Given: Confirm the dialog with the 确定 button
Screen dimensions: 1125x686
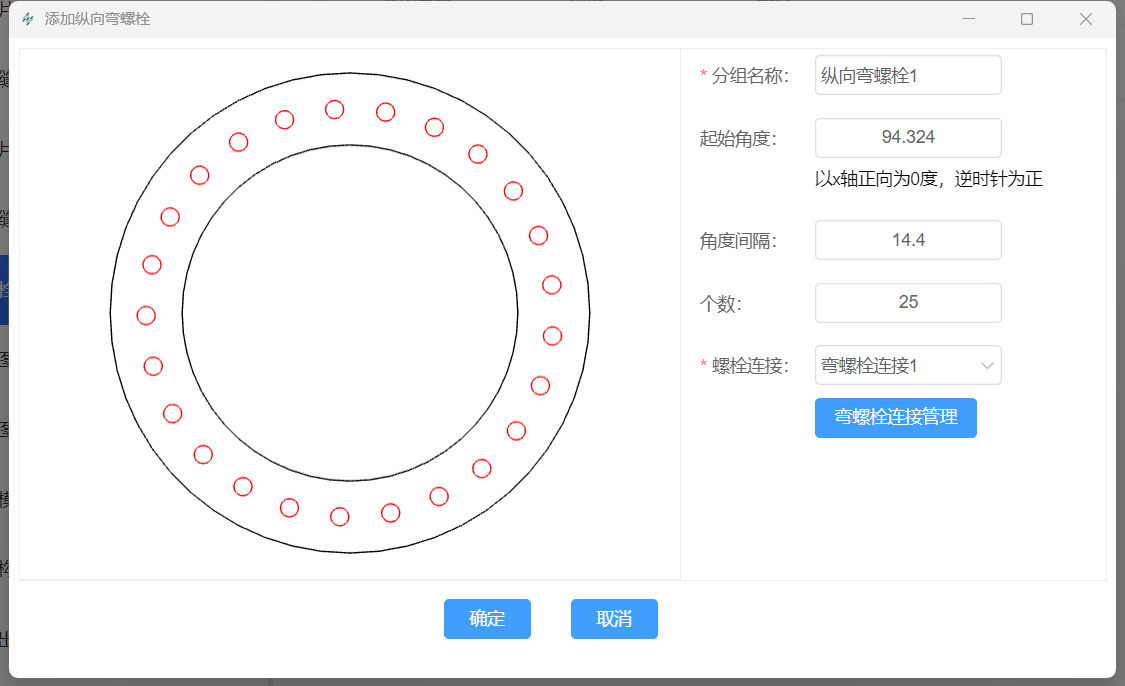Looking at the screenshot, I should (x=487, y=618).
